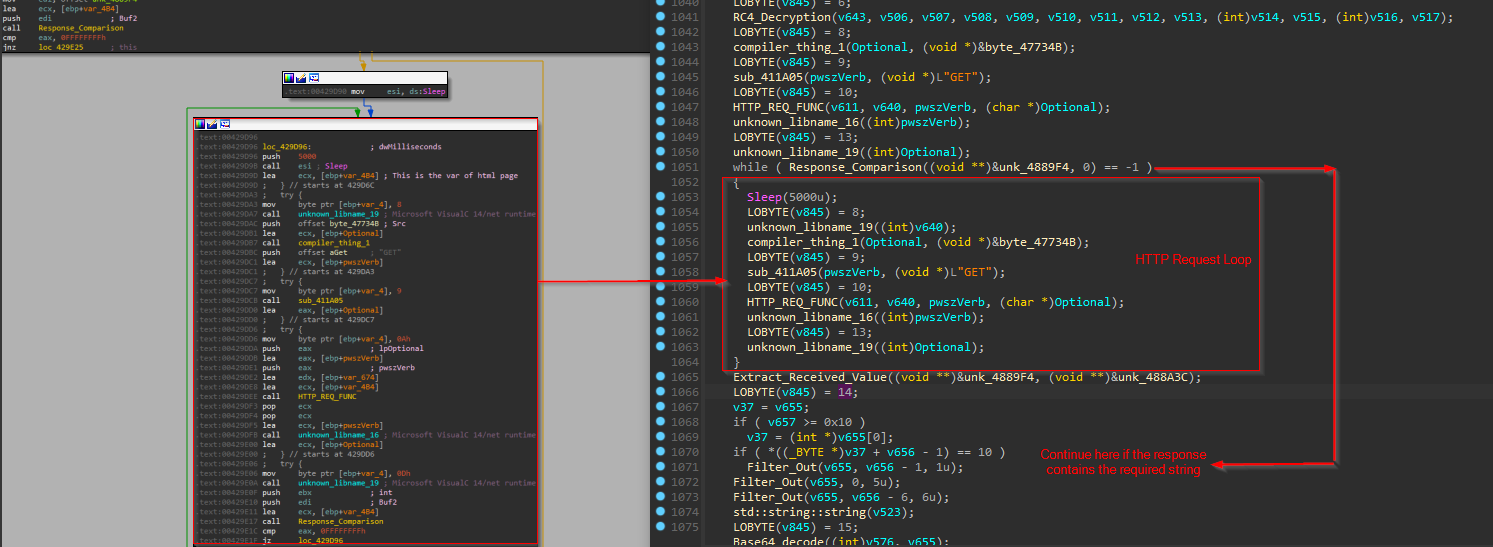Click the pencil edit icon on the small Sleep node

point(301,77)
